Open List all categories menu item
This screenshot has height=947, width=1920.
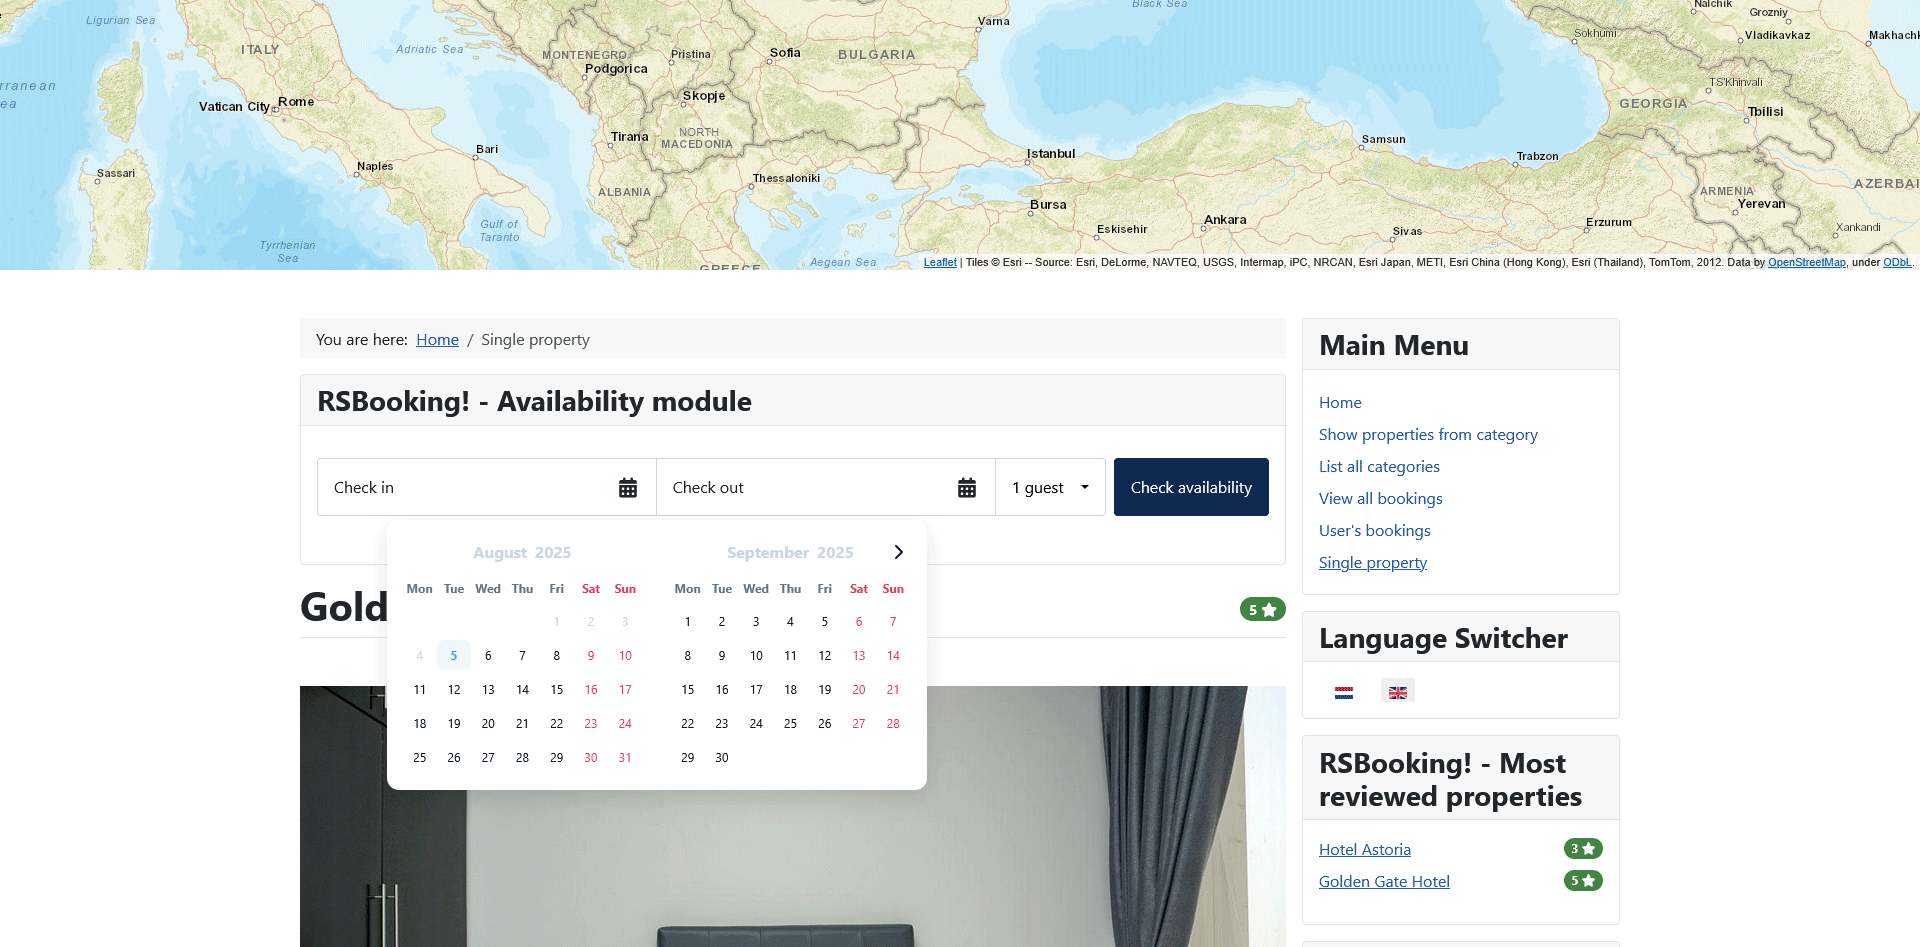click(1379, 466)
